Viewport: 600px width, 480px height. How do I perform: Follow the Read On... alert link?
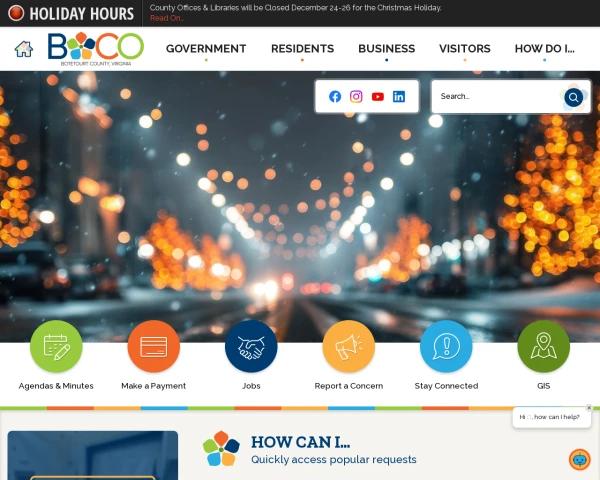(x=167, y=18)
